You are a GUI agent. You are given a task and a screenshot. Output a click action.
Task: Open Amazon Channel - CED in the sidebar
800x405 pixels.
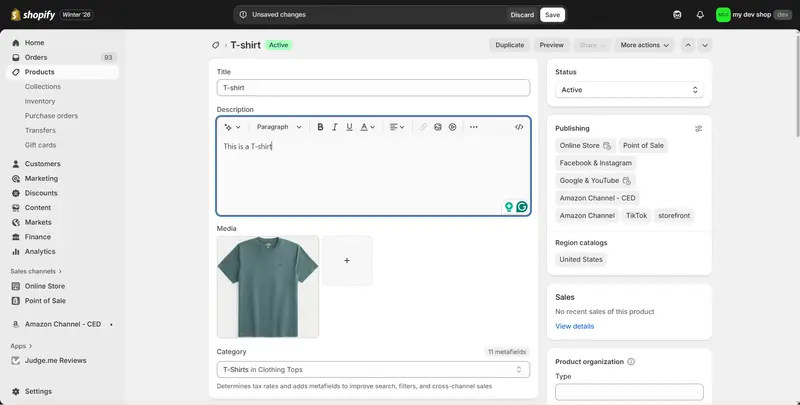coord(63,324)
